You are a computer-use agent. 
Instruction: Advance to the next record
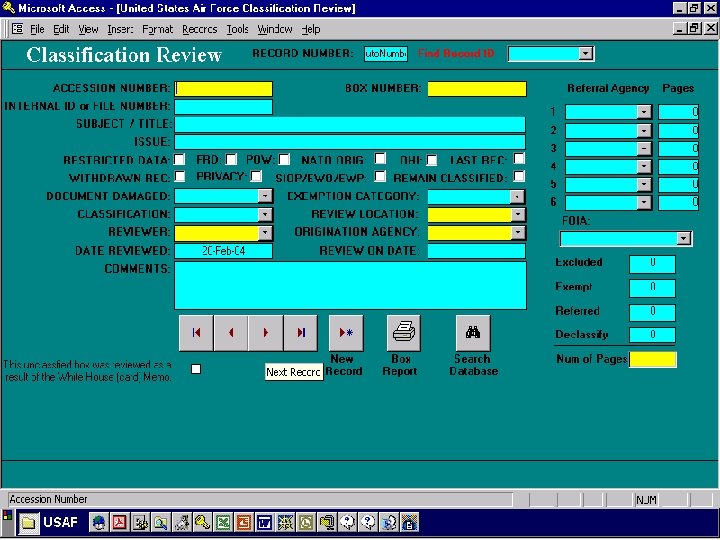[x=265, y=333]
